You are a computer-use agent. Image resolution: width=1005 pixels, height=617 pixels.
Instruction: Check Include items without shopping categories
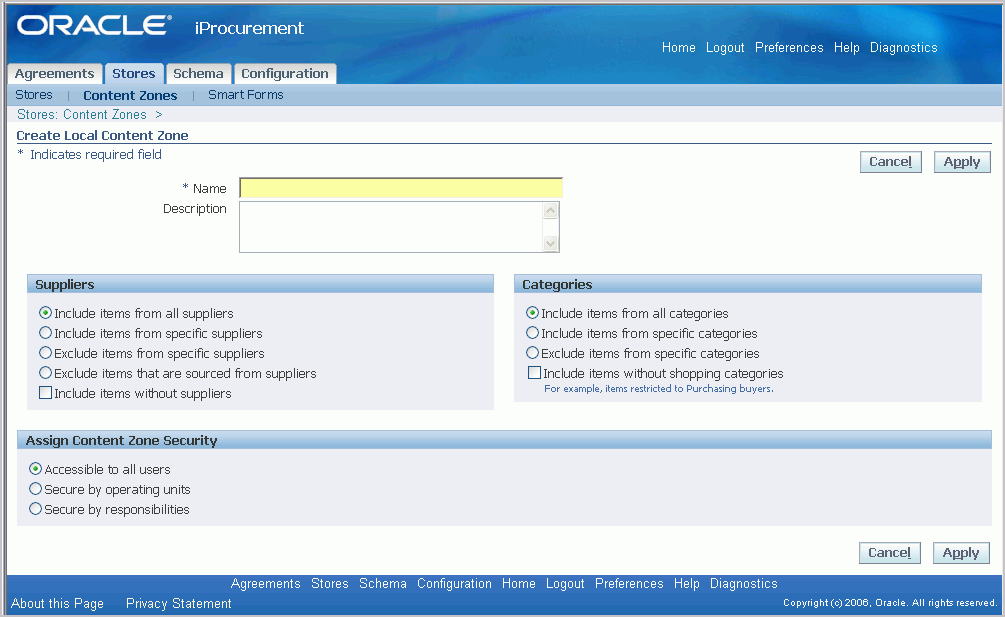534,372
